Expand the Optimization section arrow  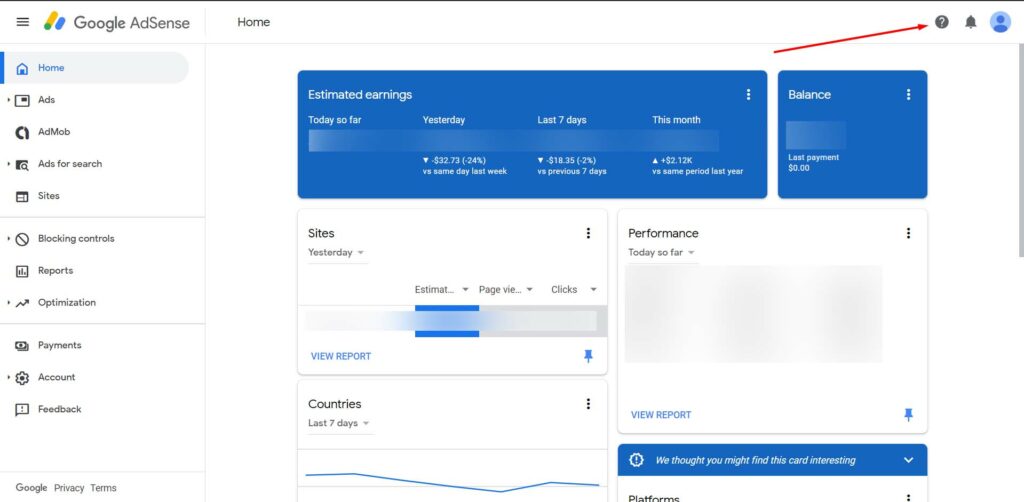8,302
